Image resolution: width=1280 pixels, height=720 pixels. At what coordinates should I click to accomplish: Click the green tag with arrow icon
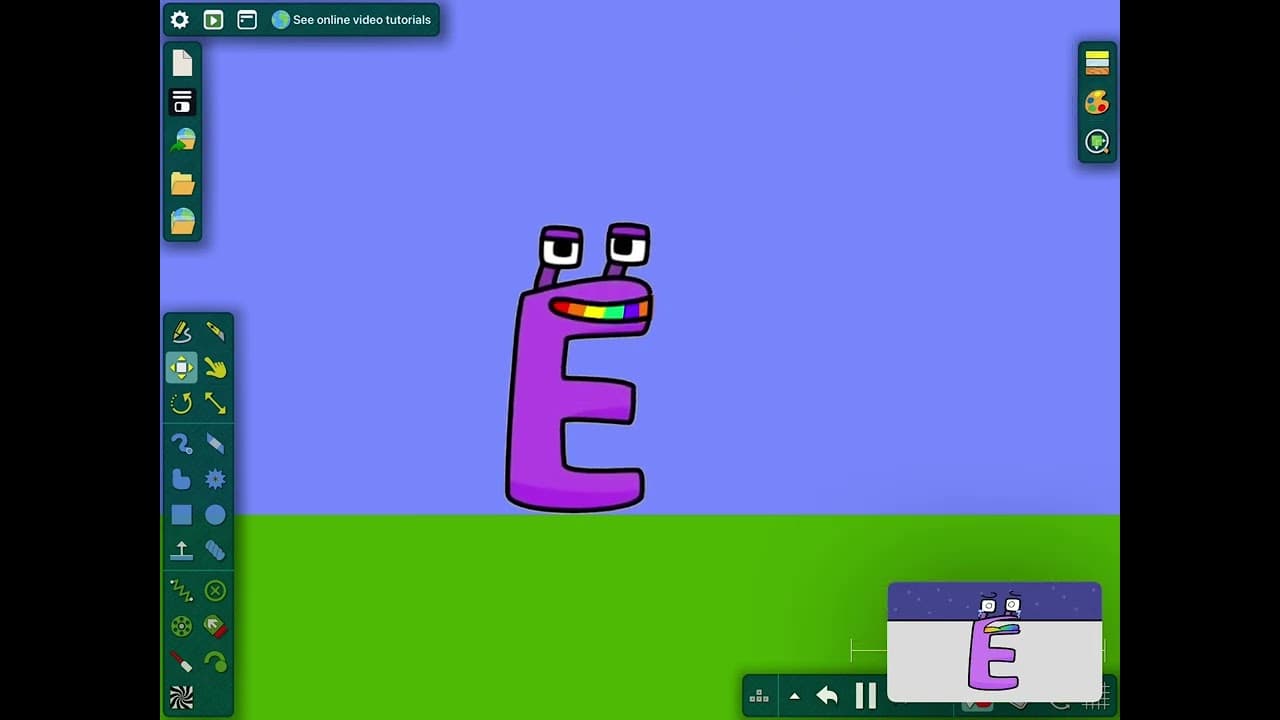(215, 627)
